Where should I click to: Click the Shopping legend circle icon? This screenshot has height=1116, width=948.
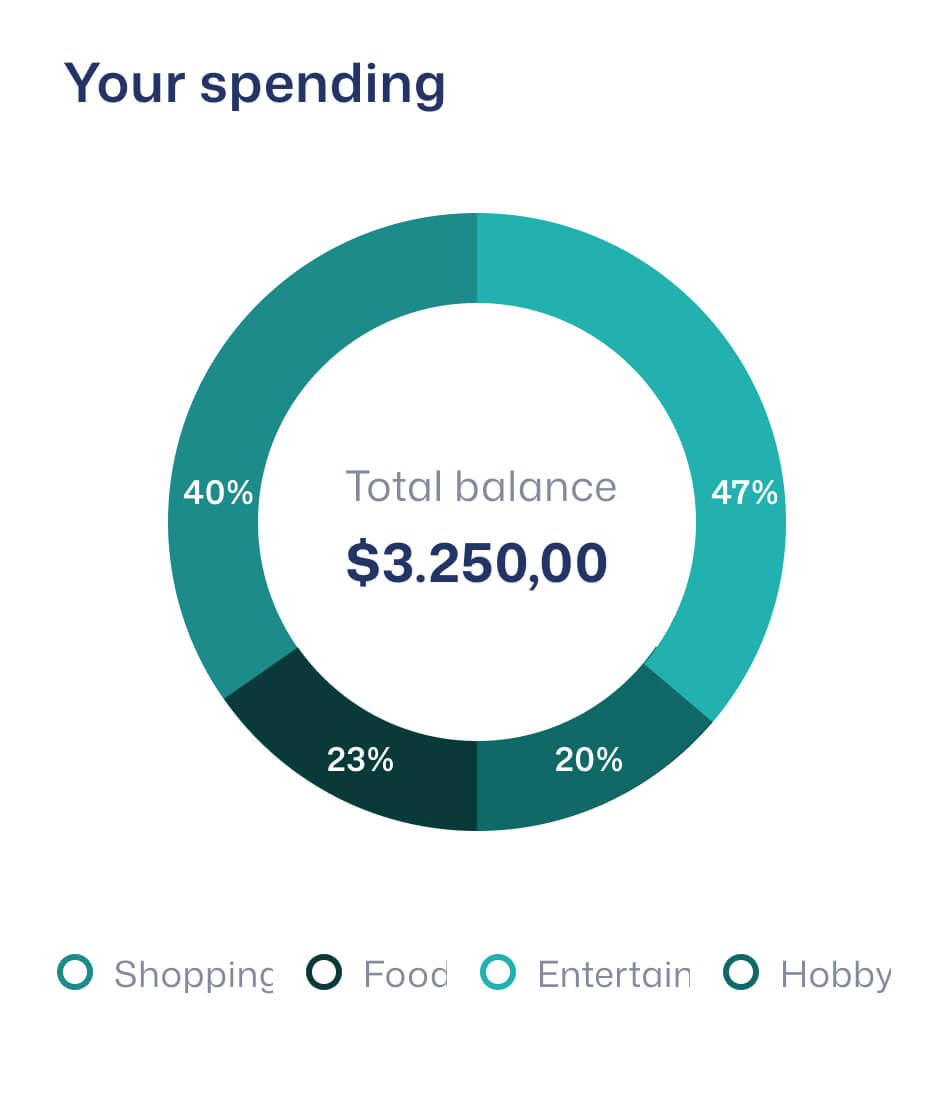coord(75,972)
